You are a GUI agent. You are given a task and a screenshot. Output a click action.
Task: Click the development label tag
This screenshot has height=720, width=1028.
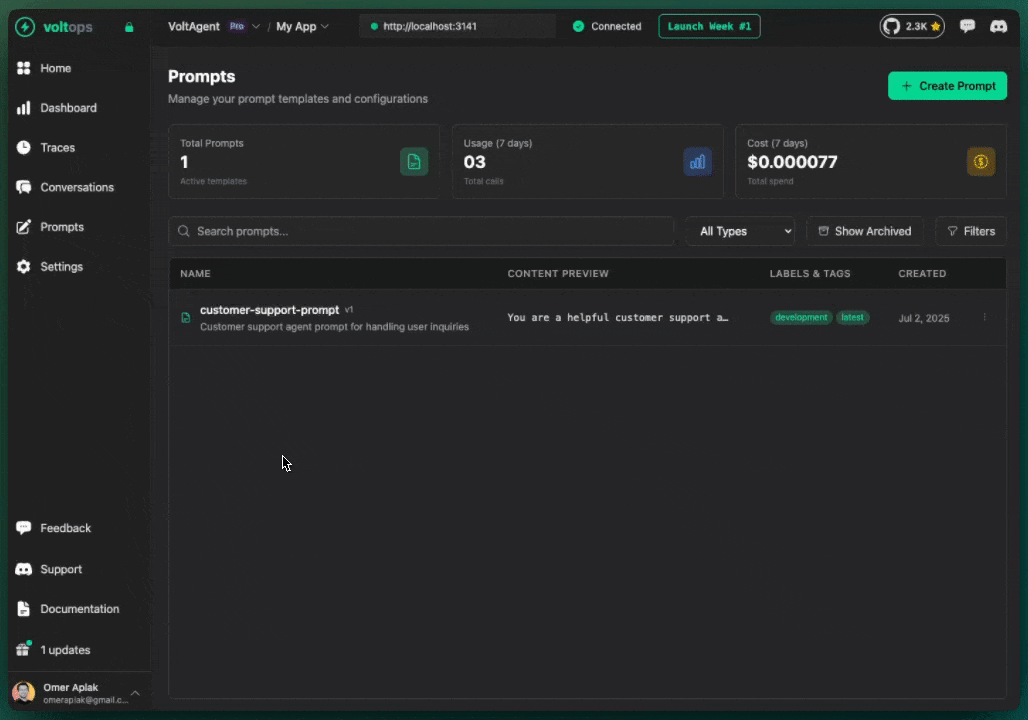click(x=801, y=318)
